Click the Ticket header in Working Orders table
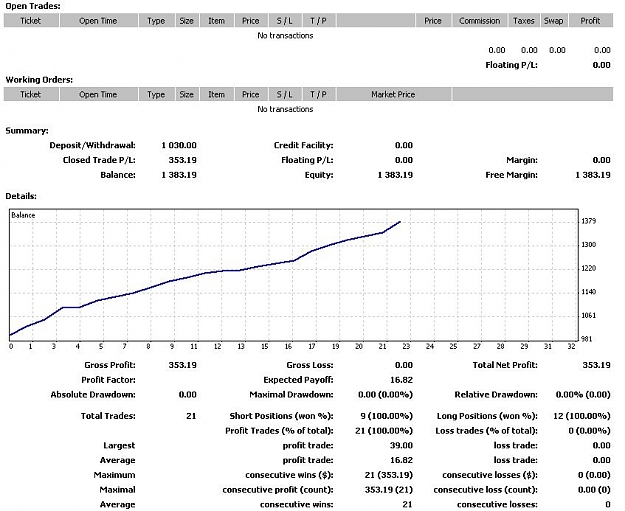 [x=31, y=94]
